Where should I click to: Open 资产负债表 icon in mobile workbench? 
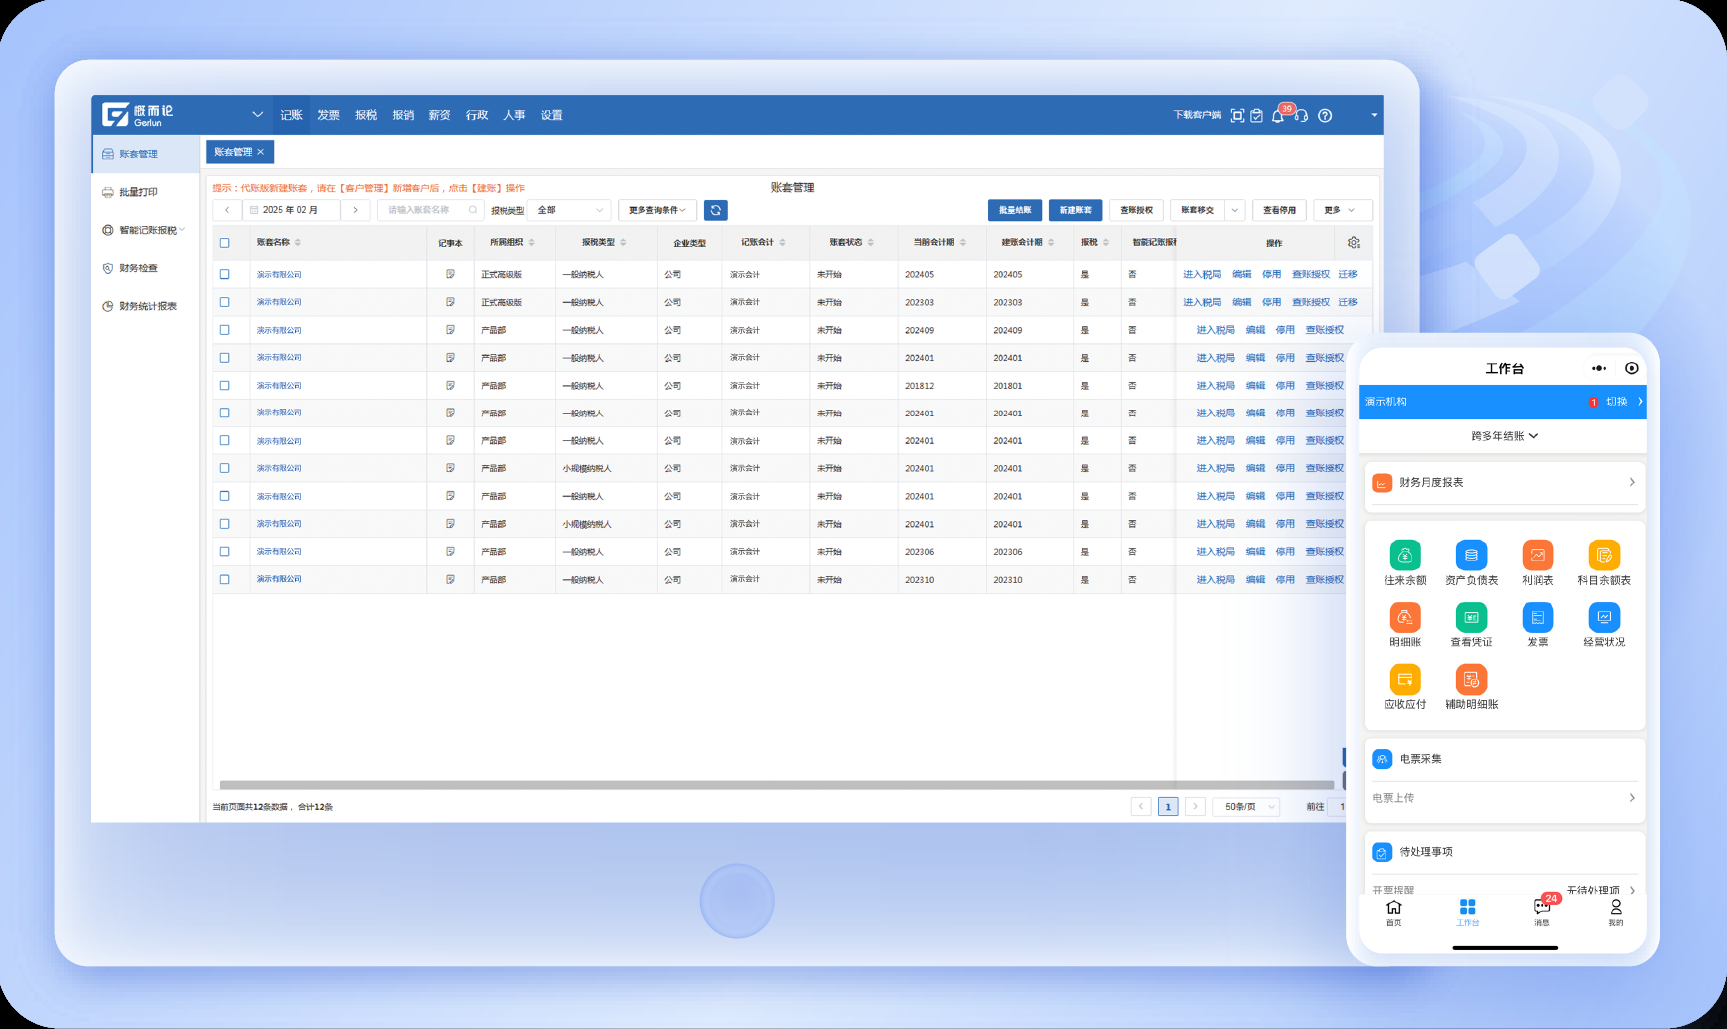pyautogui.click(x=1471, y=556)
